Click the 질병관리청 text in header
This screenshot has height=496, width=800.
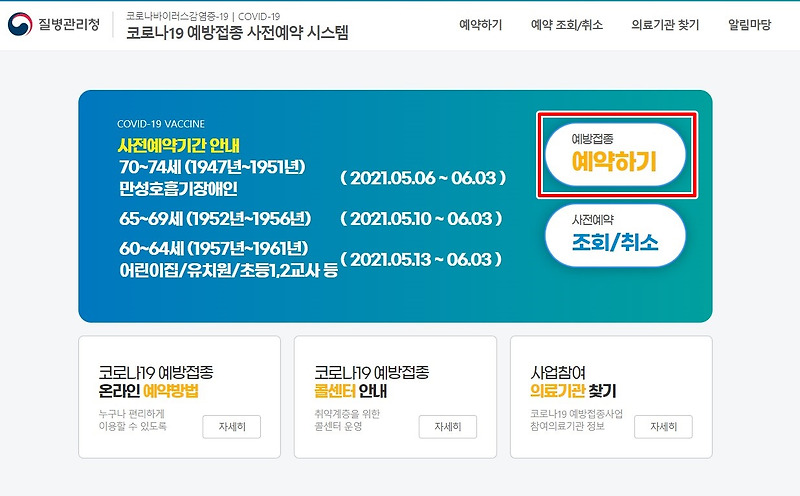tap(69, 24)
